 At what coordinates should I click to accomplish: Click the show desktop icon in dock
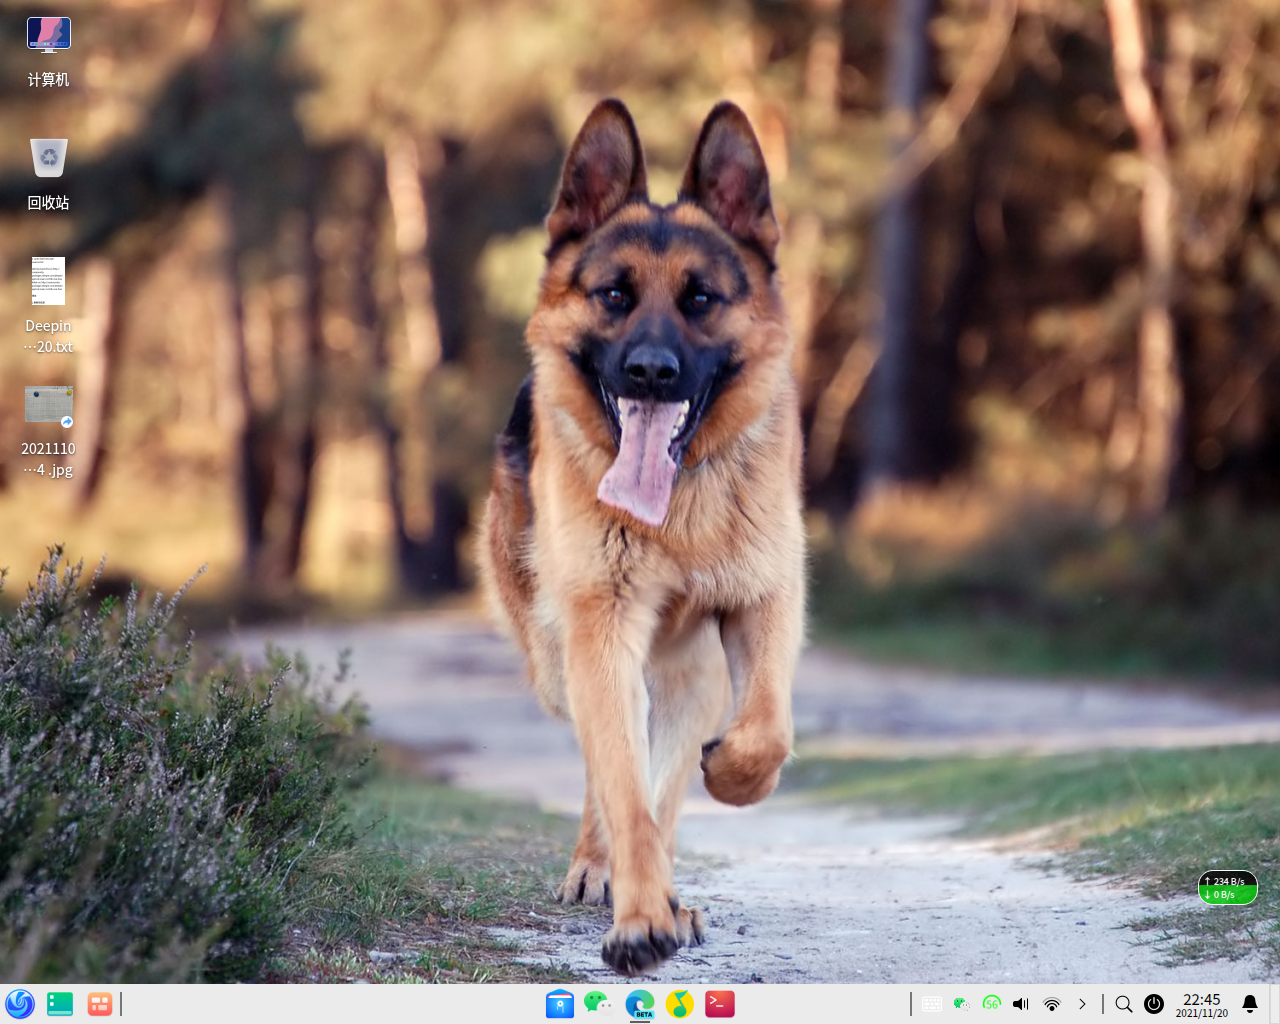(x=60, y=1004)
